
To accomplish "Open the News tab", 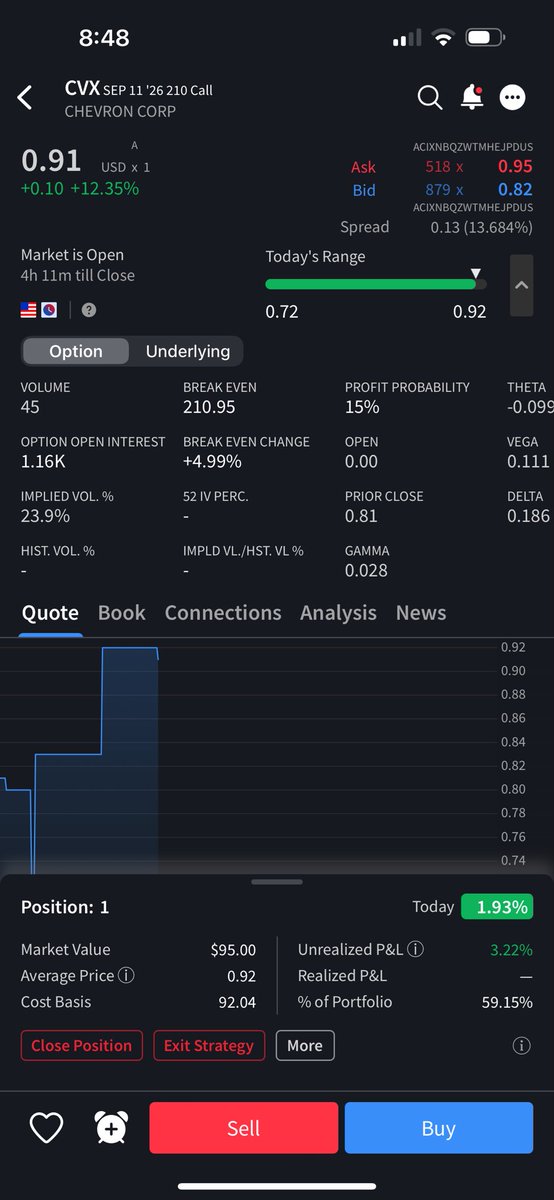I will point(421,613).
